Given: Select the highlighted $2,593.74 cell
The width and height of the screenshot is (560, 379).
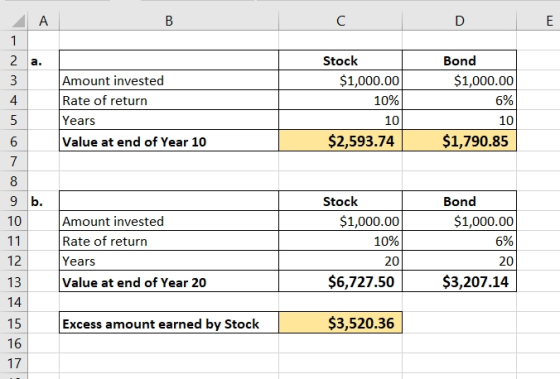Looking at the screenshot, I should click(340, 141).
